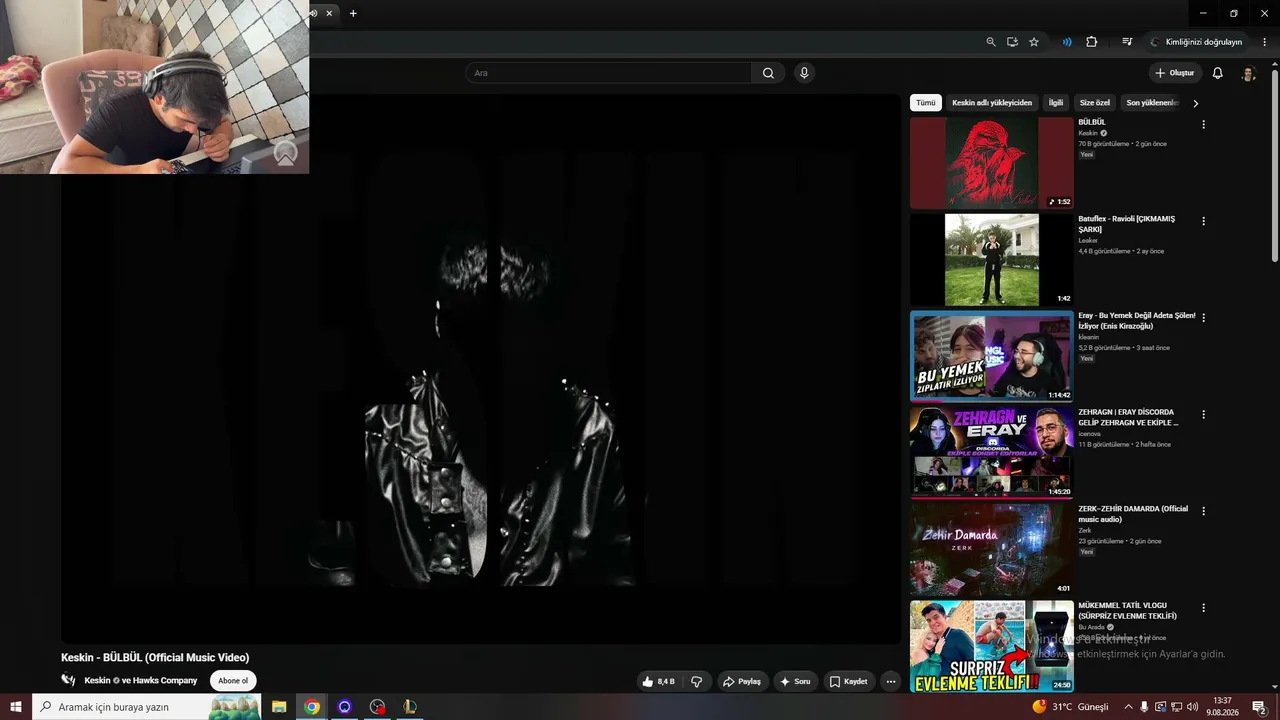Switch to Chrome on the taskbar

point(312,707)
